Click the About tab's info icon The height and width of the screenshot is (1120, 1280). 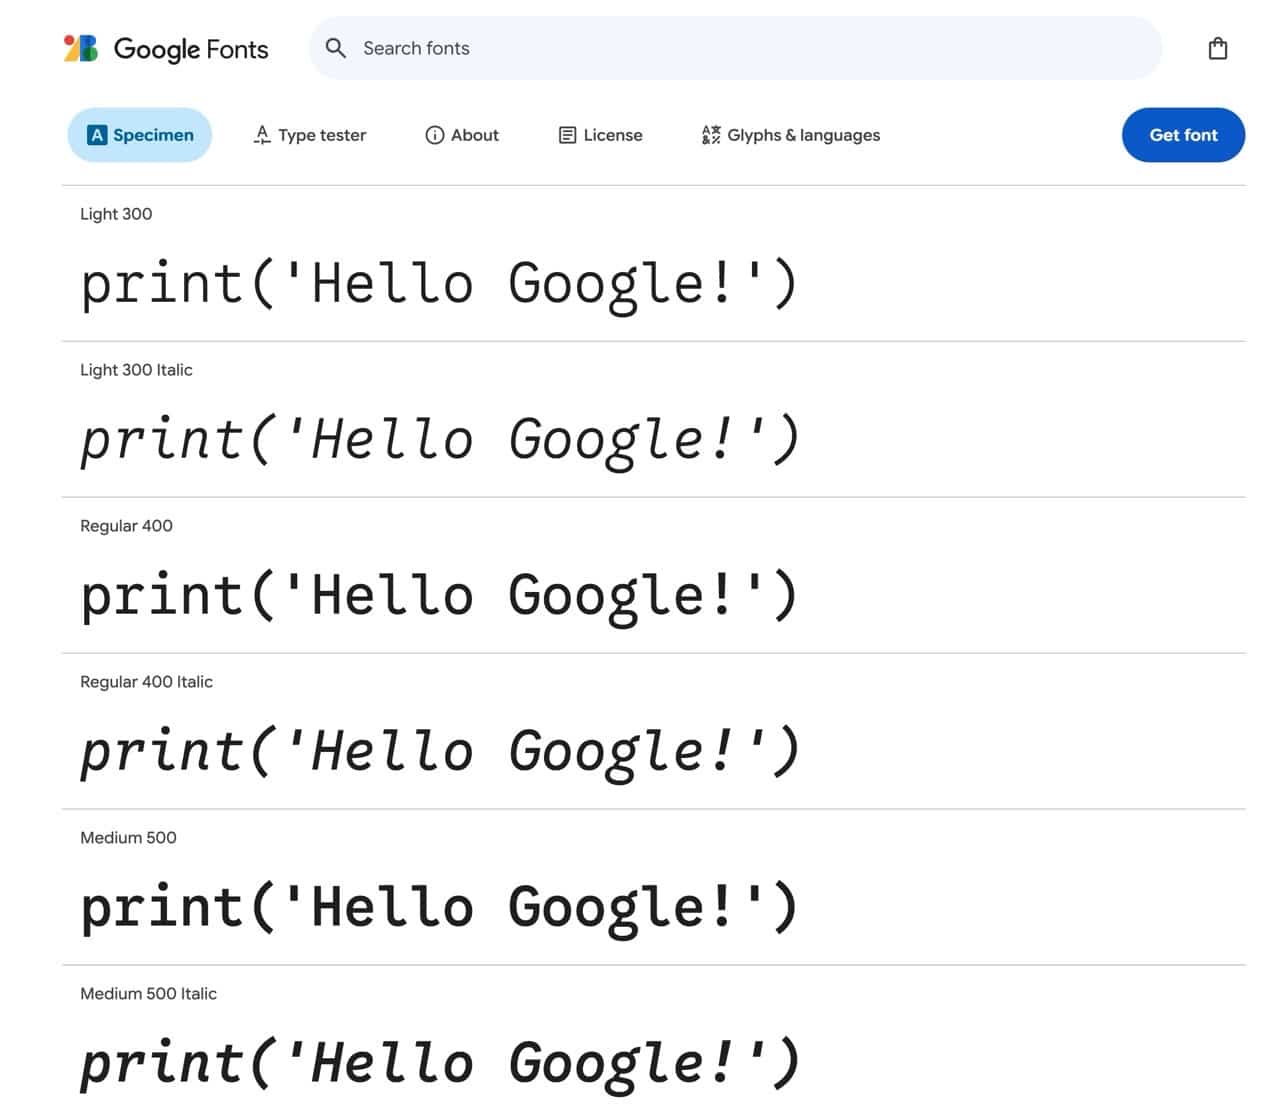pos(434,135)
